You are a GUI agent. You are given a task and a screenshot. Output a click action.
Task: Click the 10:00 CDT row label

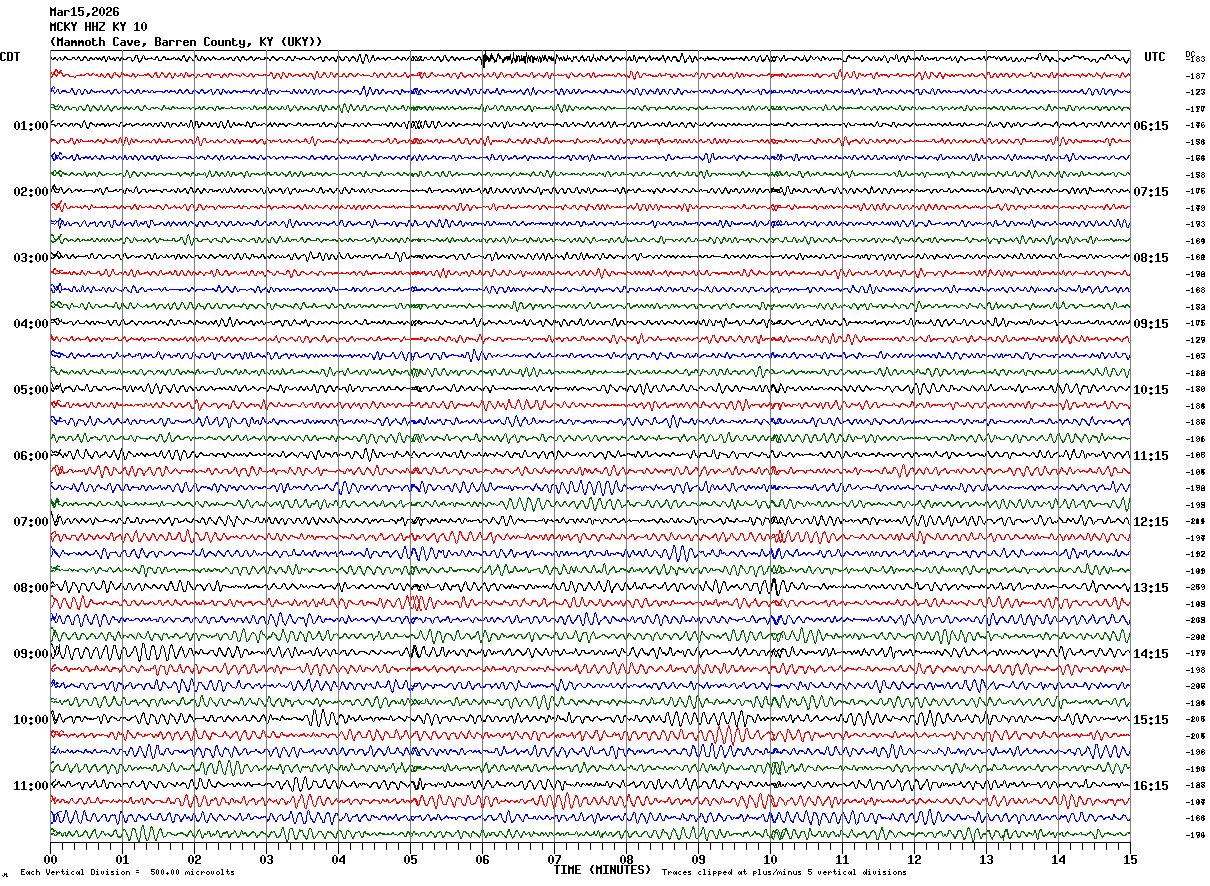tap(30, 720)
